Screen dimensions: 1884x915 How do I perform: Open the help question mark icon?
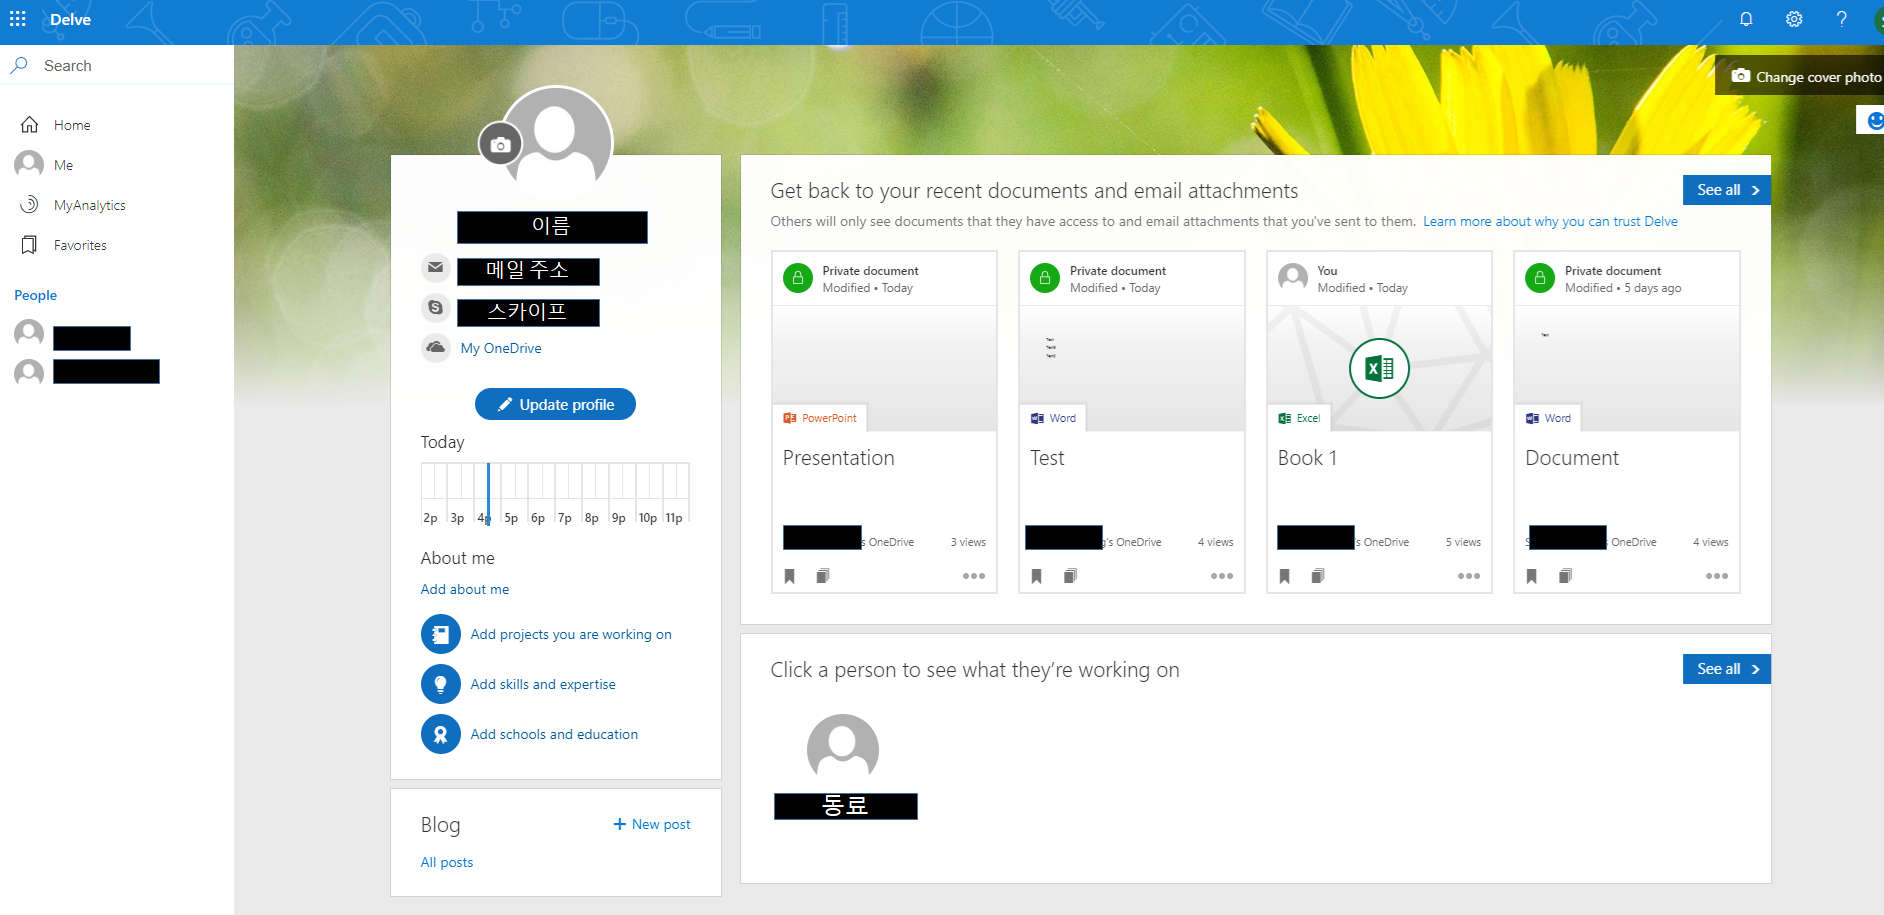(x=1841, y=19)
